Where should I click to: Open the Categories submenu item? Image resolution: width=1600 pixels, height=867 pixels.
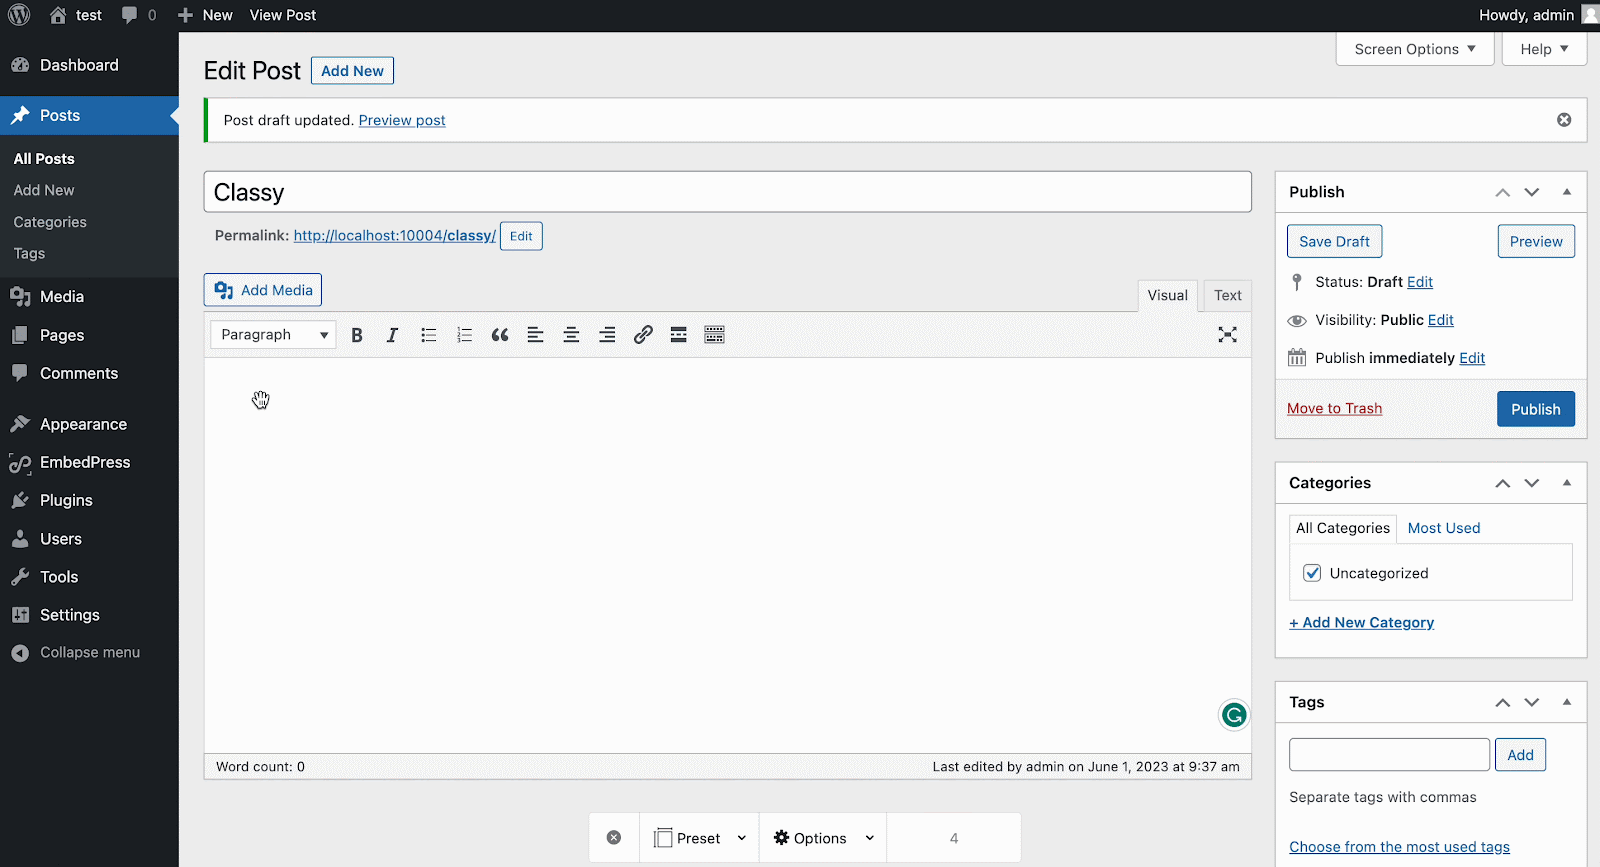point(50,222)
